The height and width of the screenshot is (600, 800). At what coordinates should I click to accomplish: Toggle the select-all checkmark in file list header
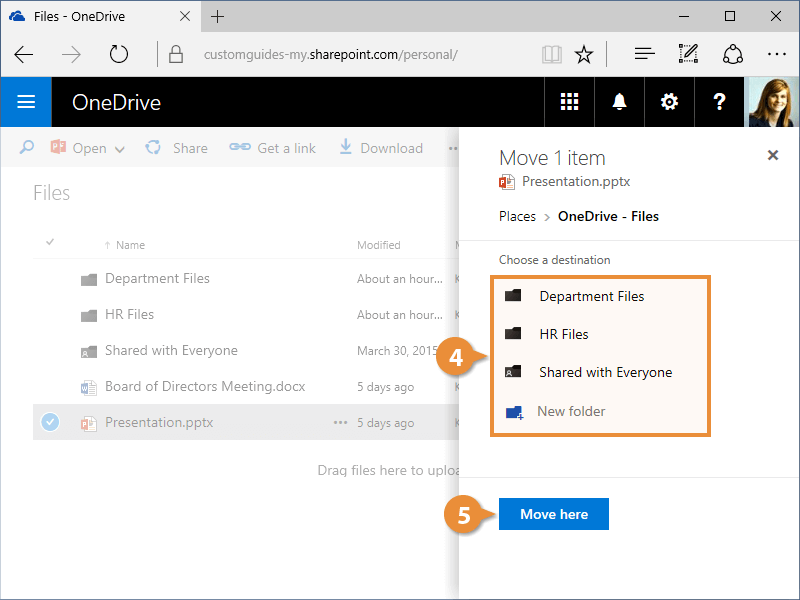[x=50, y=243]
